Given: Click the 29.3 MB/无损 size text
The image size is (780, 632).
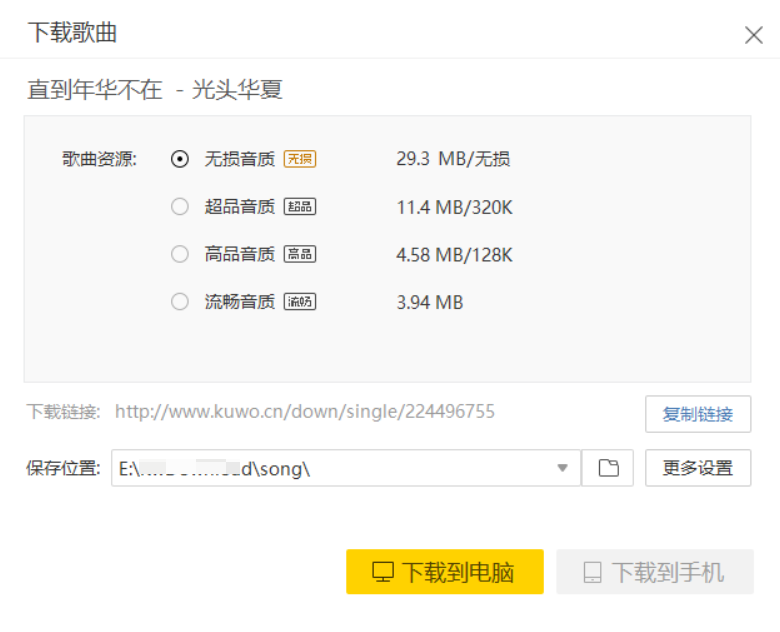Looking at the screenshot, I should coord(453,159).
